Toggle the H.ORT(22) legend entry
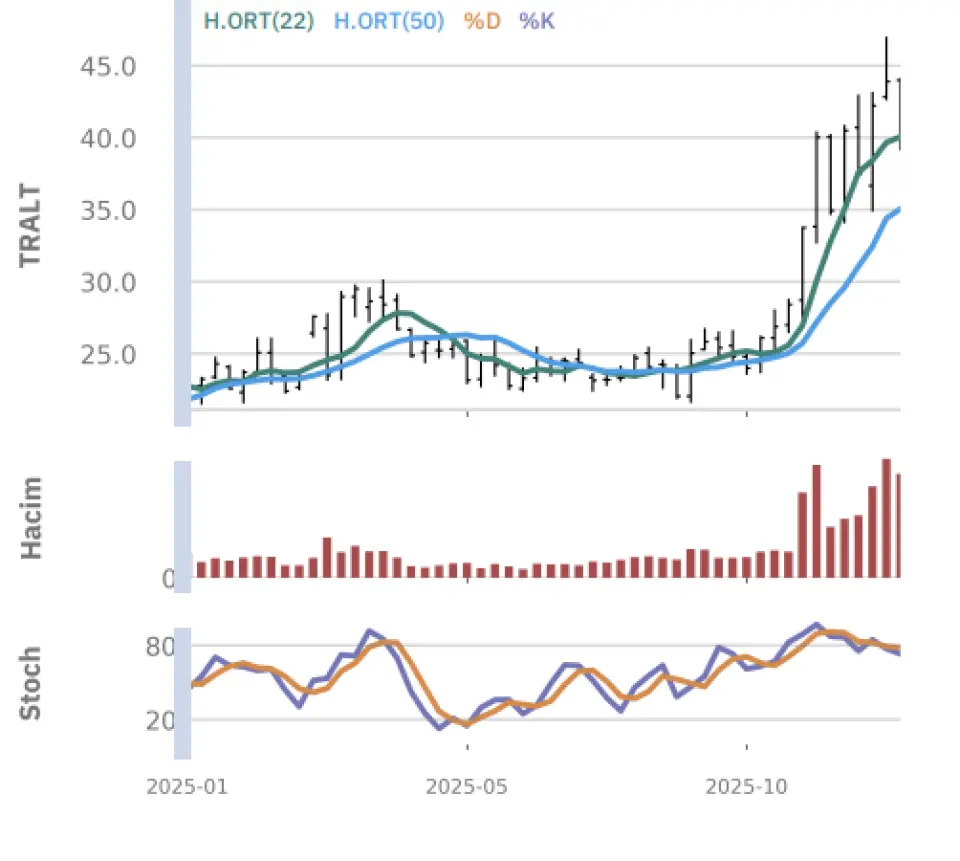The height and width of the screenshot is (861, 960). (x=258, y=20)
